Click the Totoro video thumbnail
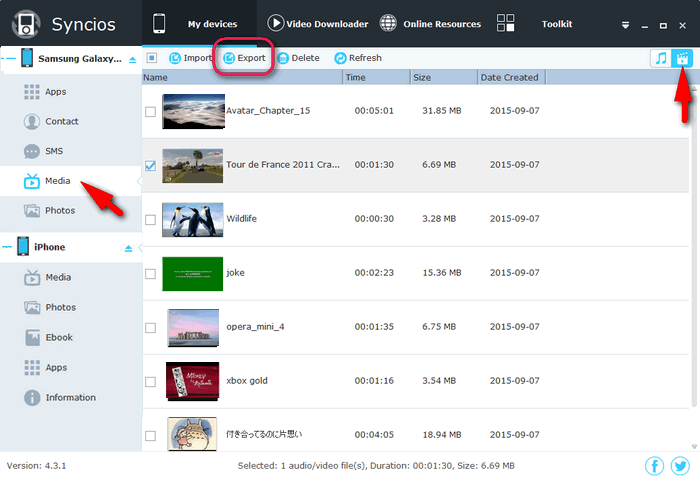Image resolution: width=700 pixels, height=481 pixels. tap(192, 434)
